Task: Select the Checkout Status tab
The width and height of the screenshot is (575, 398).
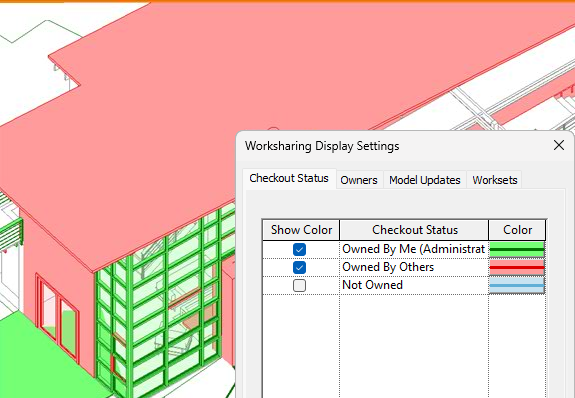Action: [x=289, y=179]
